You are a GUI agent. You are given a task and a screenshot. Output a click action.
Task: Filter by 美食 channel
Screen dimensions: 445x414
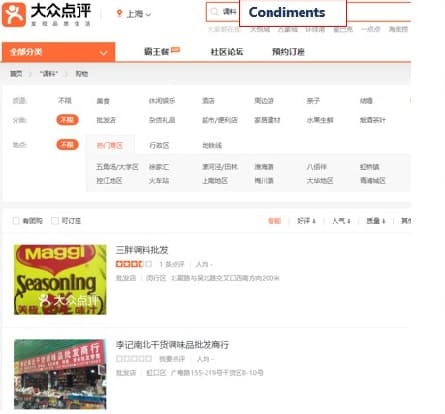point(103,100)
